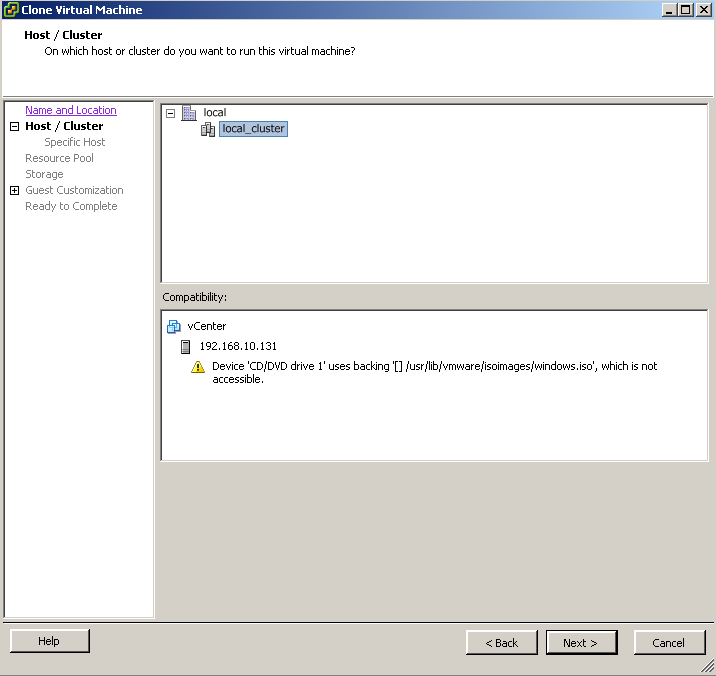The height and width of the screenshot is (676, 716).
Task: Click the Ready to Complete step label
Action: point(71,206)
